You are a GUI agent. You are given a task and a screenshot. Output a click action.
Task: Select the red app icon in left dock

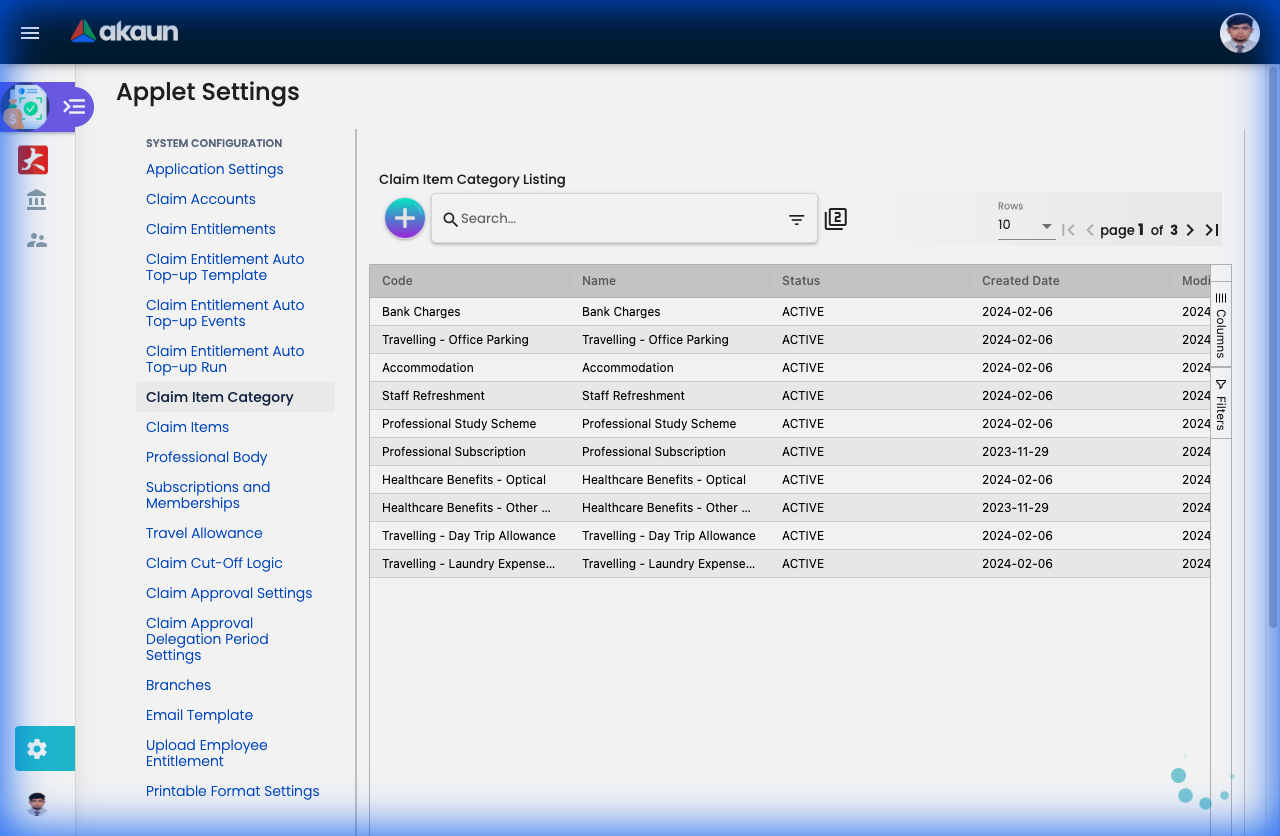[x=32, y=159]
